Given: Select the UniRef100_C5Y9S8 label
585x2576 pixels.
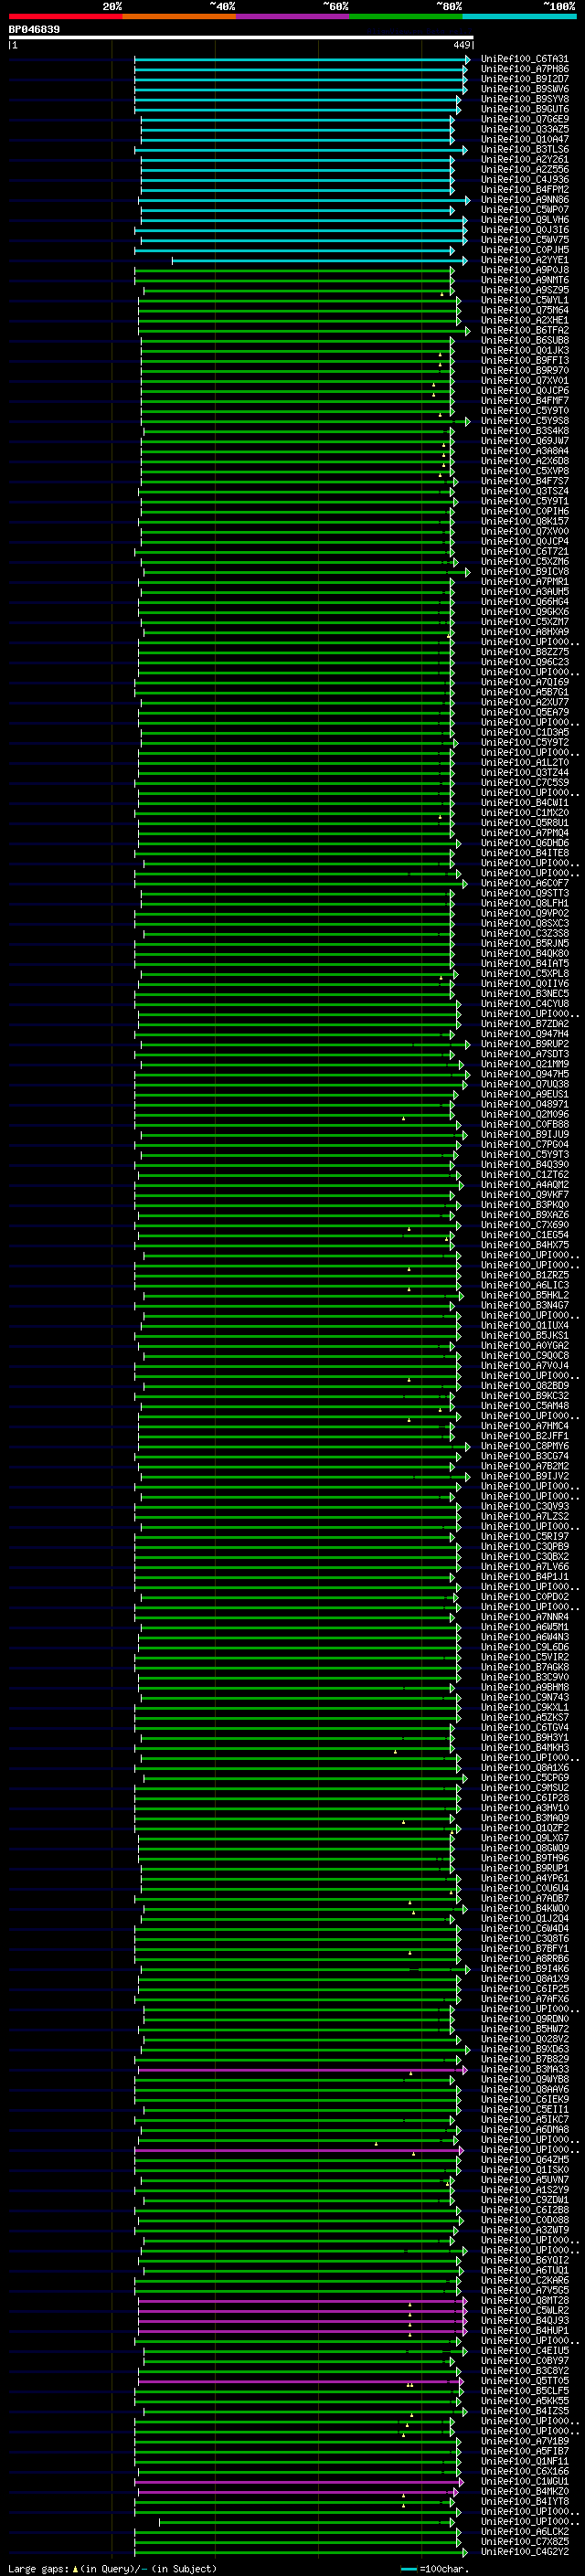Looking at the screenshot, I should click(524, 421).
